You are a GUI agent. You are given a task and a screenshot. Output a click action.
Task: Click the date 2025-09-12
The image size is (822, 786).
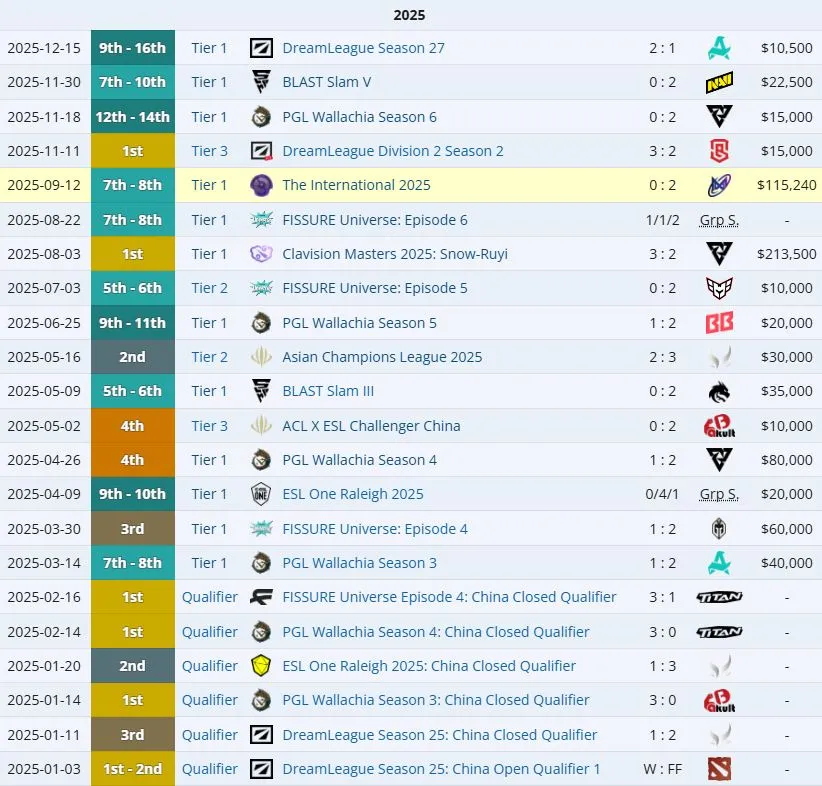(x=44, y=185)
